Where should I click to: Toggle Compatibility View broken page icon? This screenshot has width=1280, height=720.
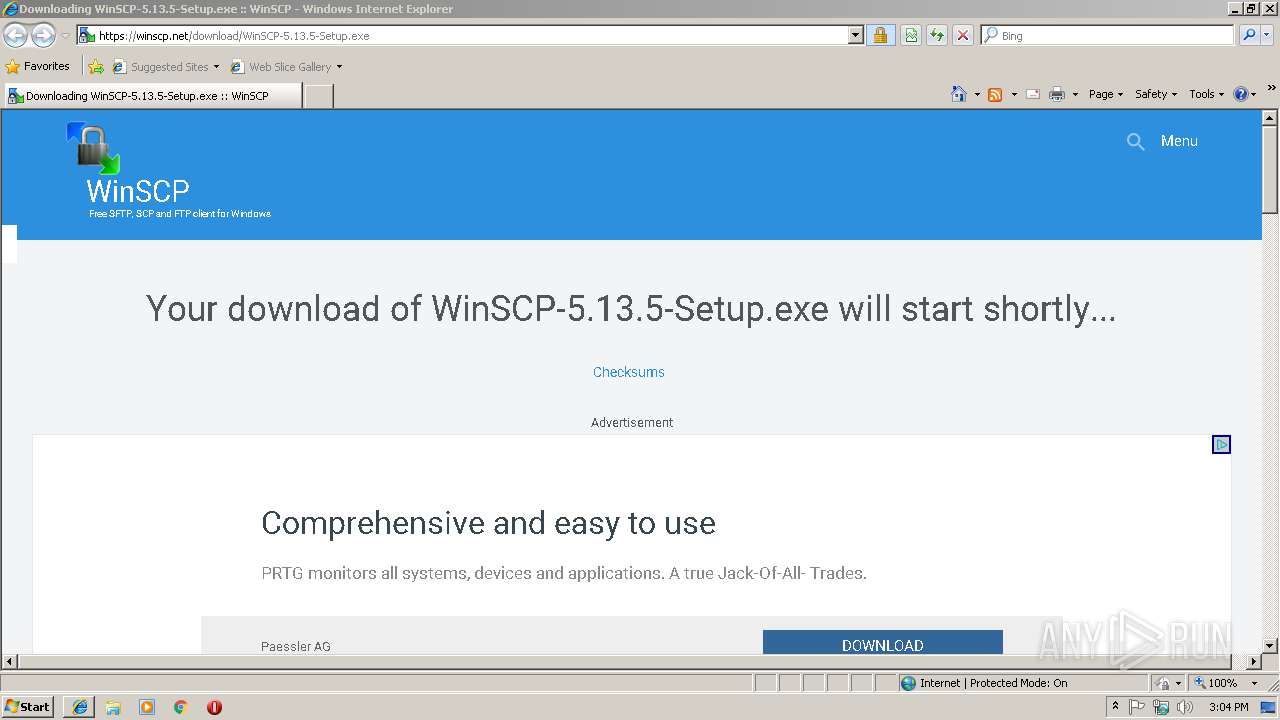[x=911, y=36]
